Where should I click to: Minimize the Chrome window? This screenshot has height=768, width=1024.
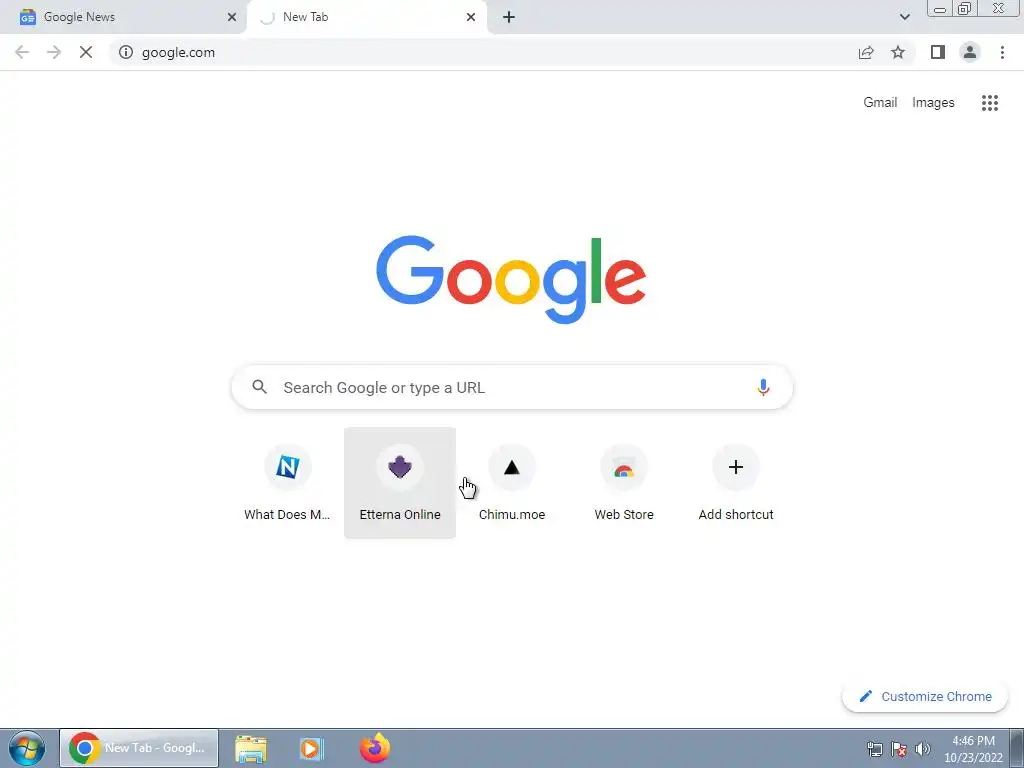click(940, 9)
